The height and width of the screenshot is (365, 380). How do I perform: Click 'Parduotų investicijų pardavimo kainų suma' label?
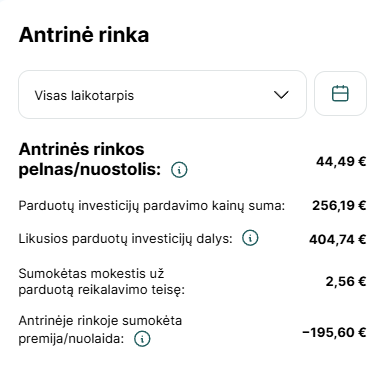point(152,206)
